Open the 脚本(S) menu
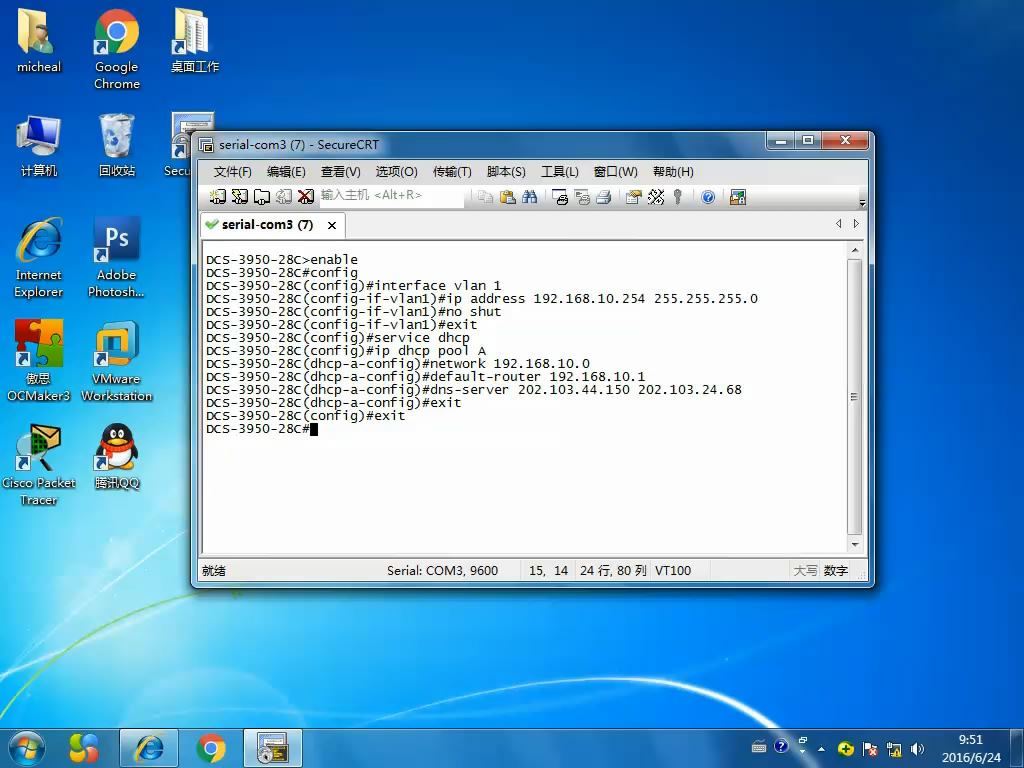1024x768 pixels. point(506,172)
